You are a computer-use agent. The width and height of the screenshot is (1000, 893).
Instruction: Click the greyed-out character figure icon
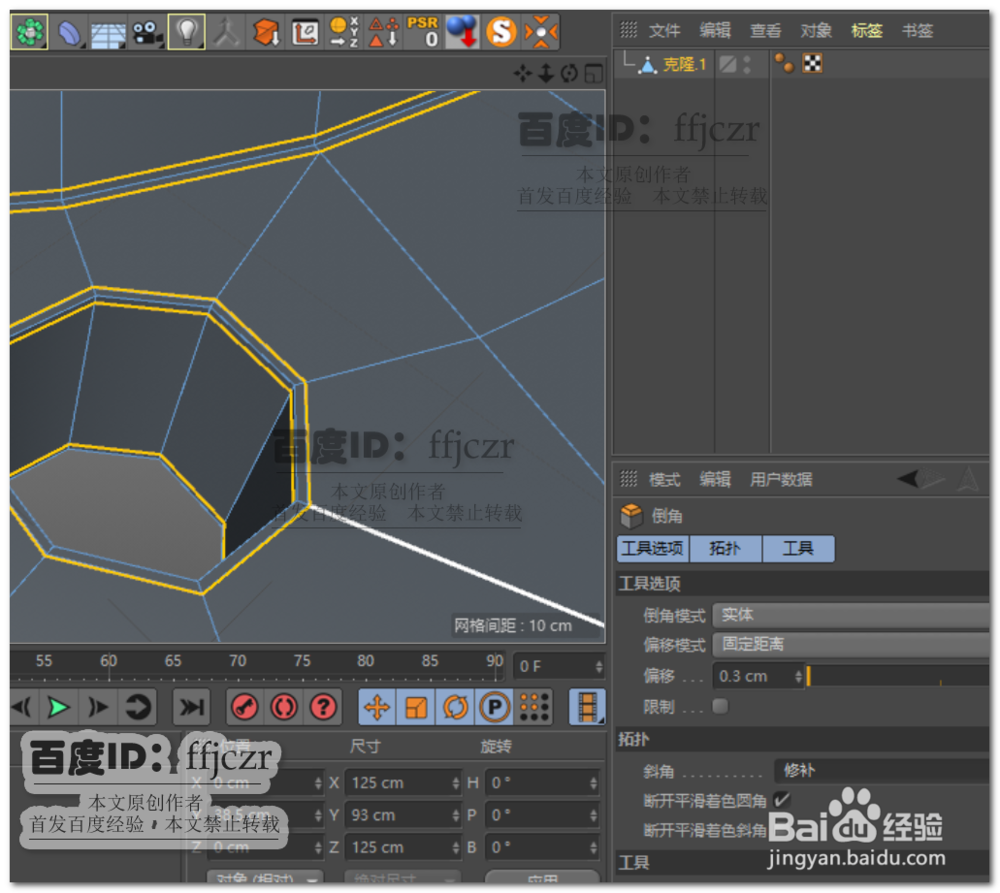coord(225,33)
